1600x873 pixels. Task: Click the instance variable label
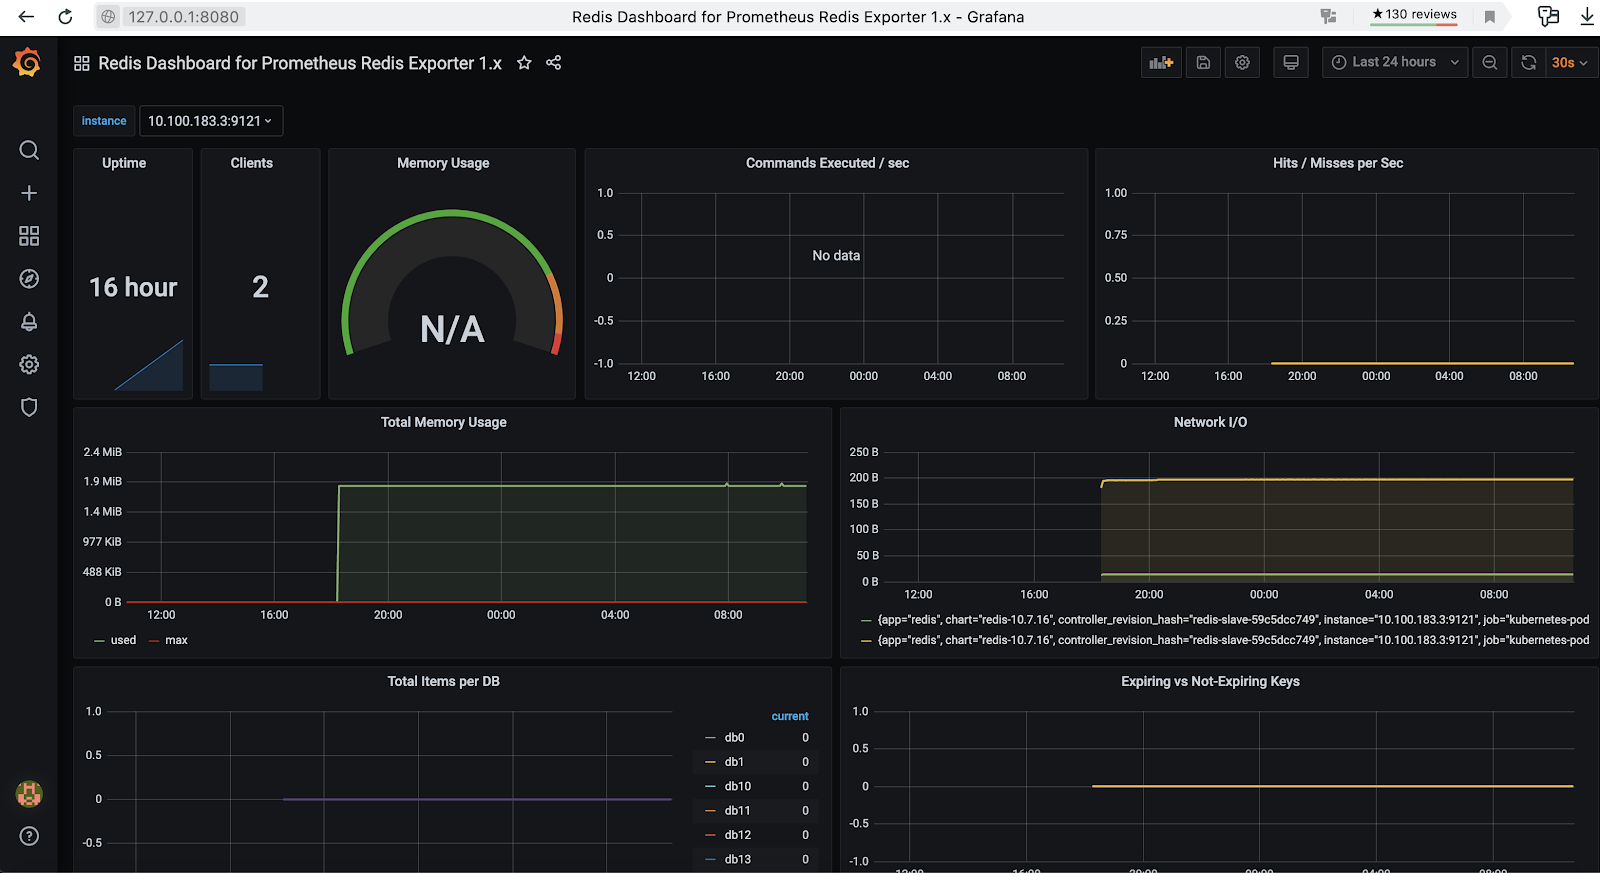tap(104, 121)
